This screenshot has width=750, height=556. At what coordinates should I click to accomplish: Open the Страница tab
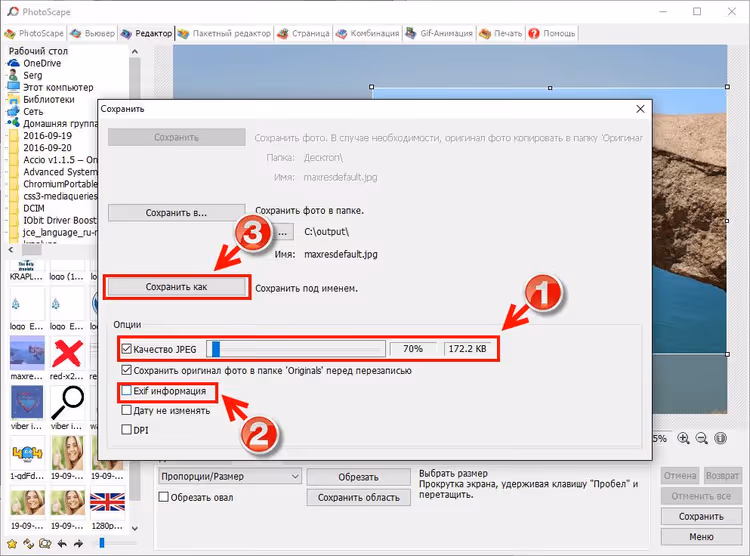(x=303, y=33)
